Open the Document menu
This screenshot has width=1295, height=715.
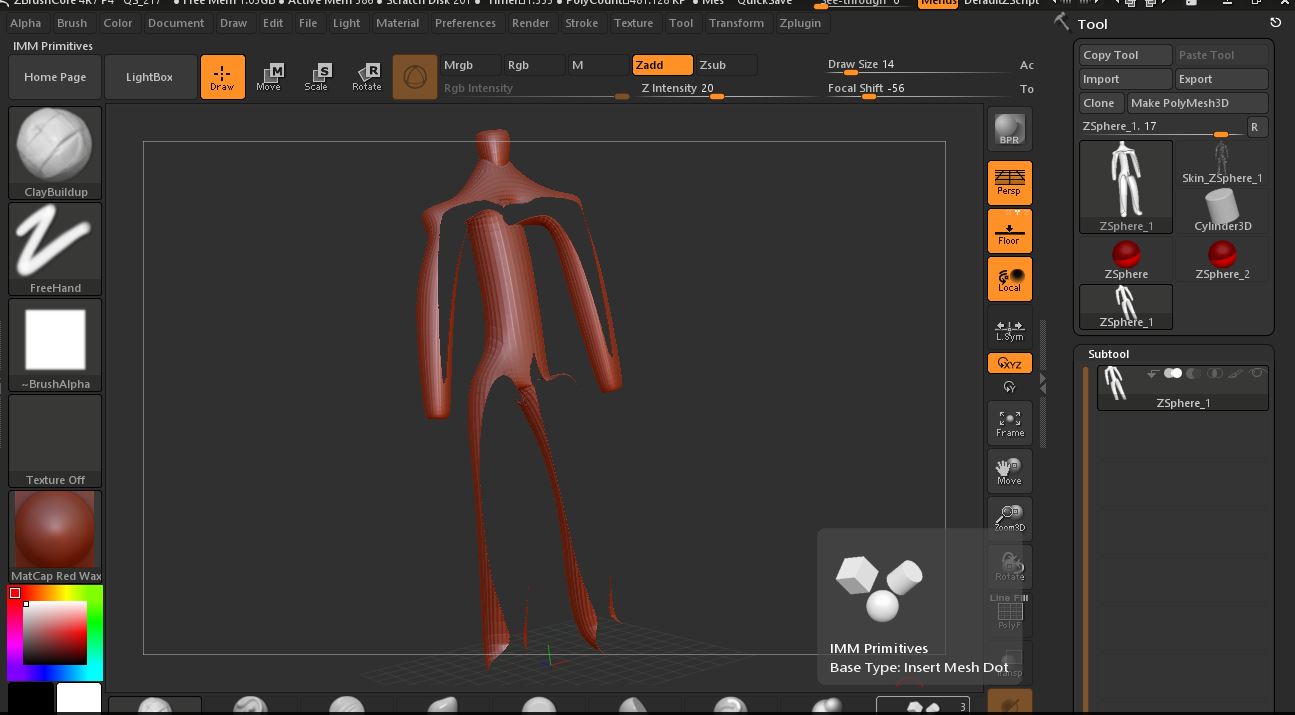pos(176,23)
